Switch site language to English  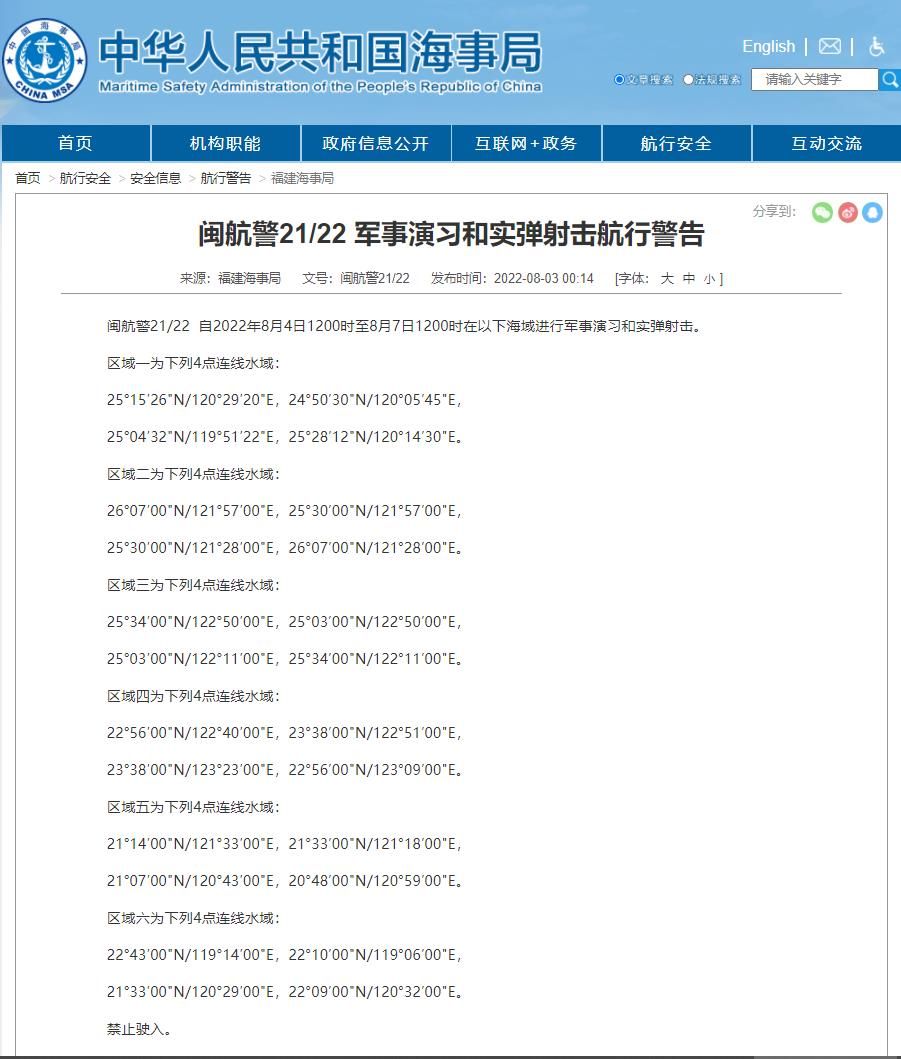[768, 46]
